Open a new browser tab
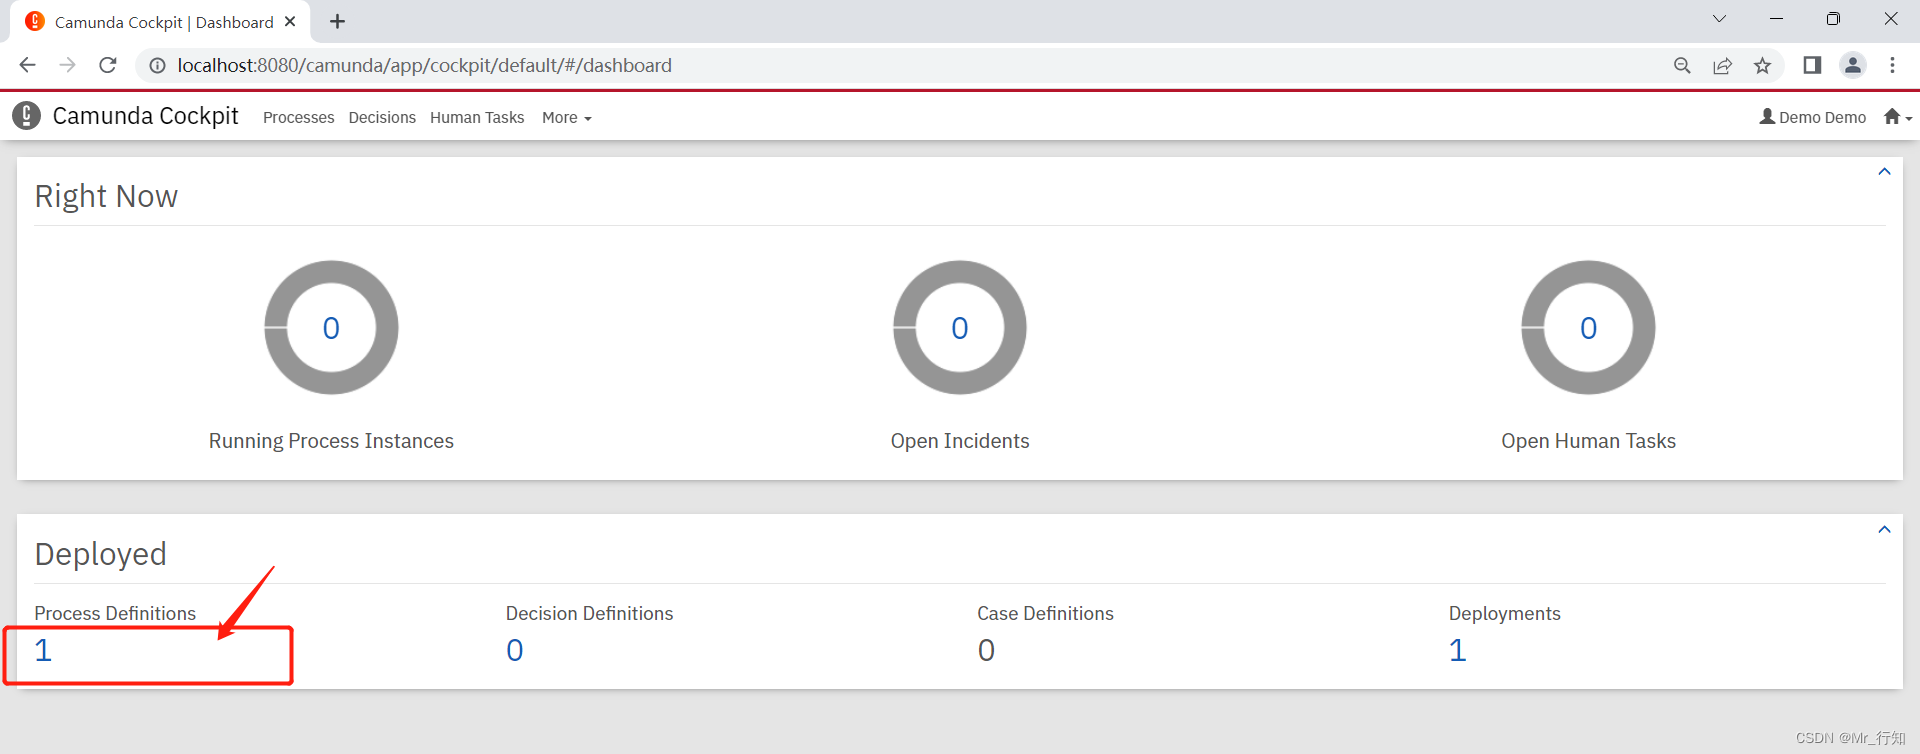This screenshot has width=1920, height=754. pyautogui.click(x=338, y=21)
